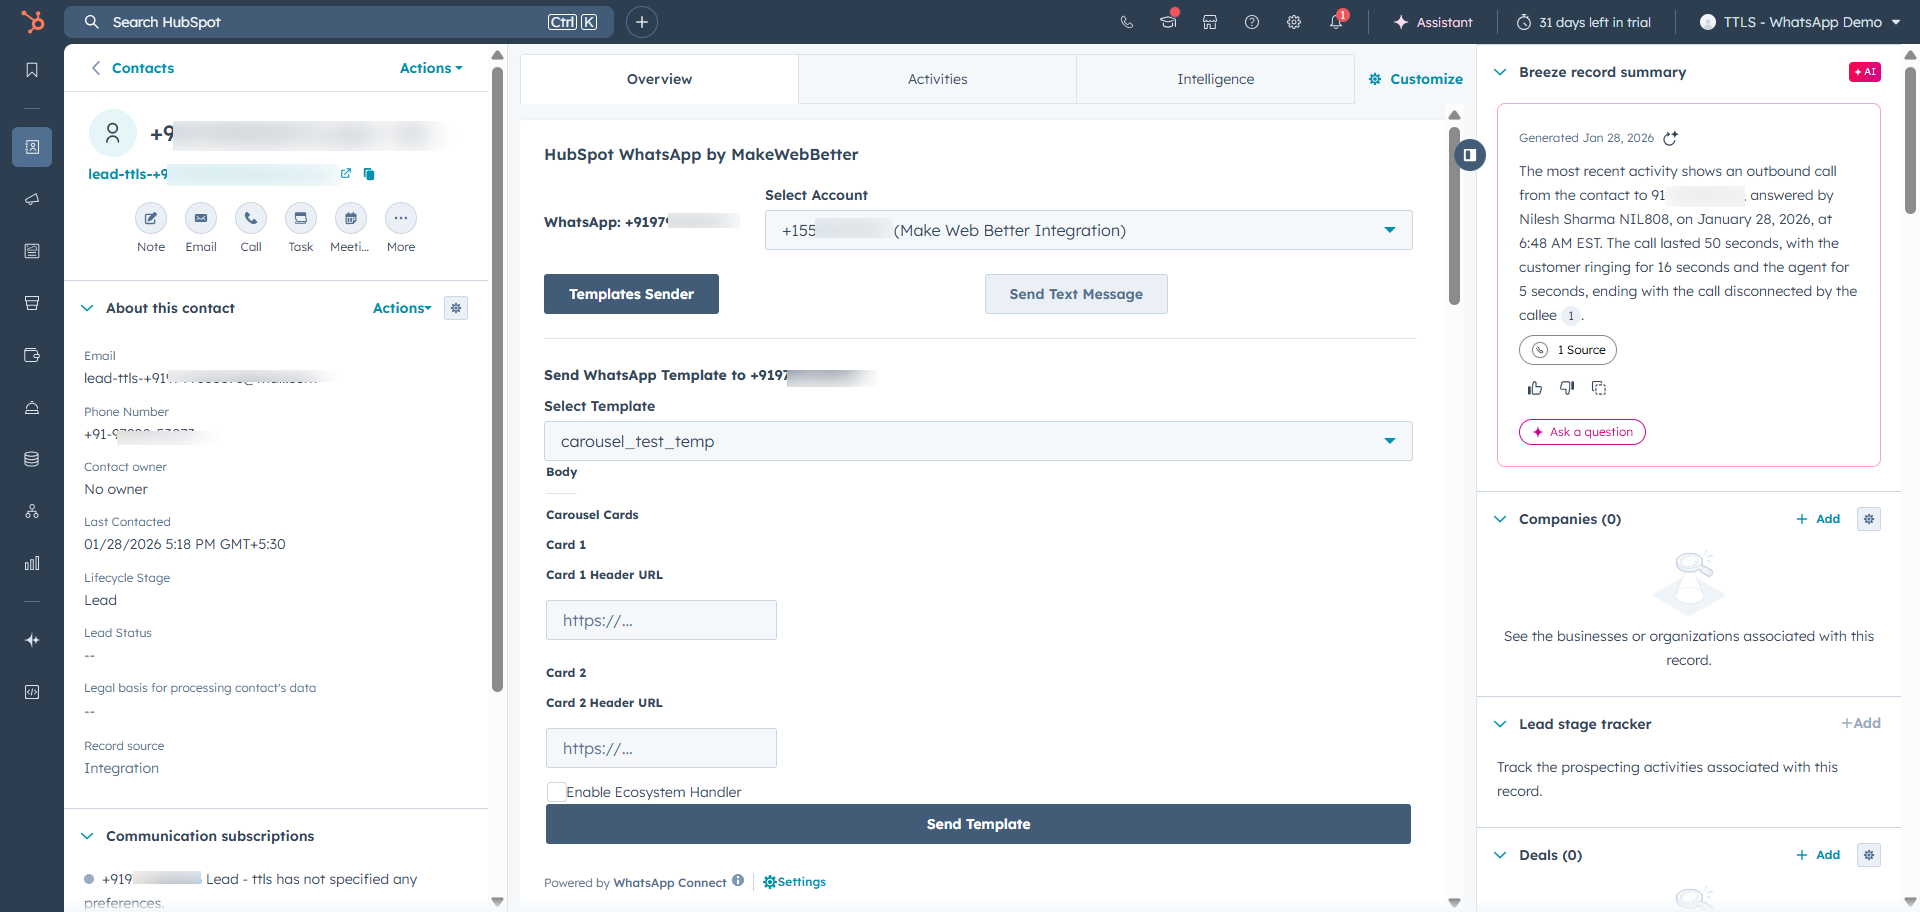Click the thumbs down feedback icon
The width and height of the screenshot is (1920, 912).
tap(1567, 388)
